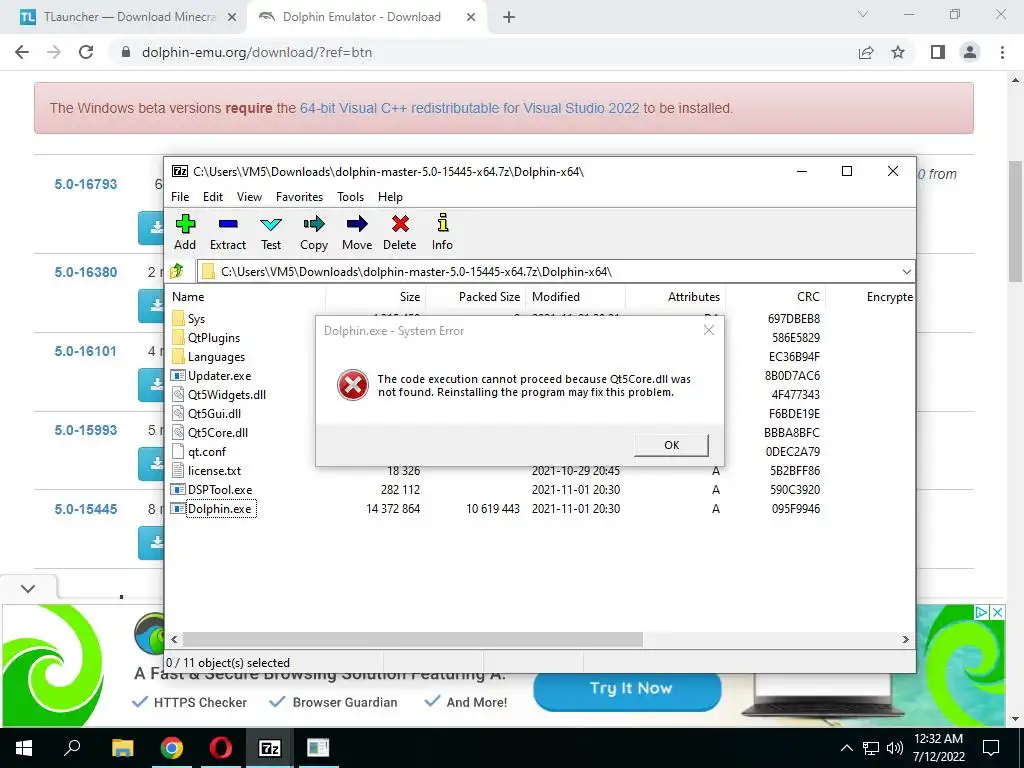The image size is (1024, 768).
Task: Select the Sys folder icon
Action: pyautogui.click(x=178, y=319)
